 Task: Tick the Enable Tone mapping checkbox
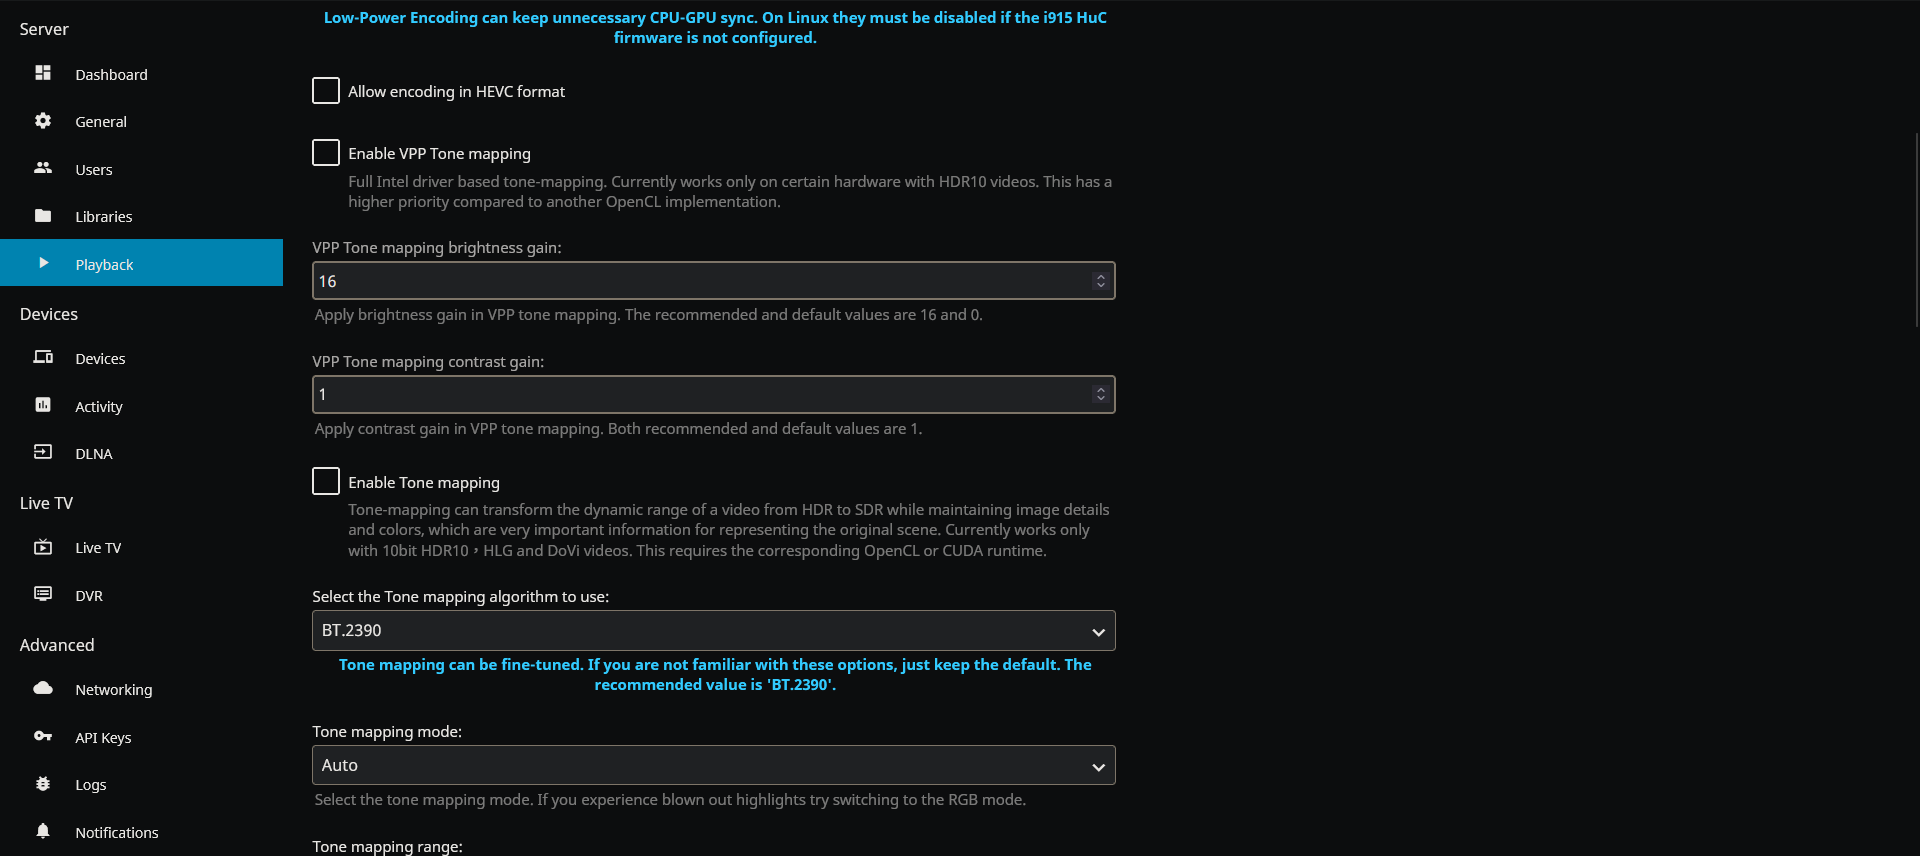(326, 482)
